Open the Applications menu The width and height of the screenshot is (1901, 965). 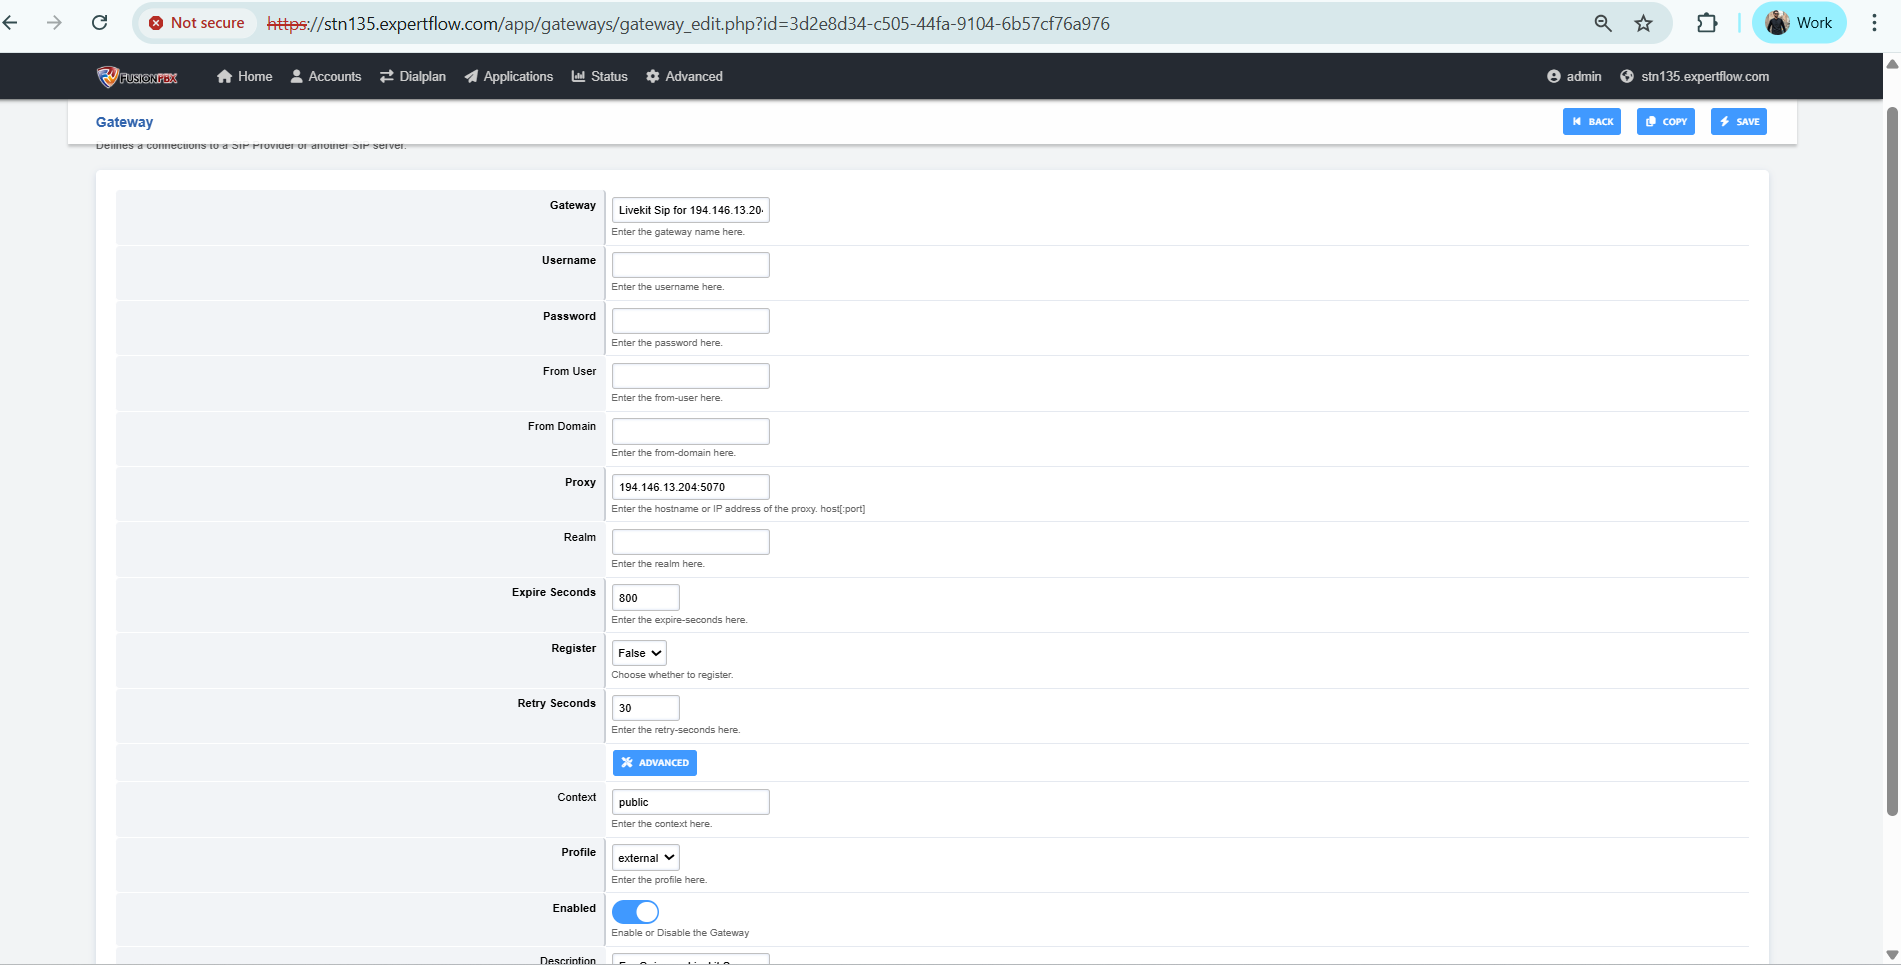pos(508,77)
